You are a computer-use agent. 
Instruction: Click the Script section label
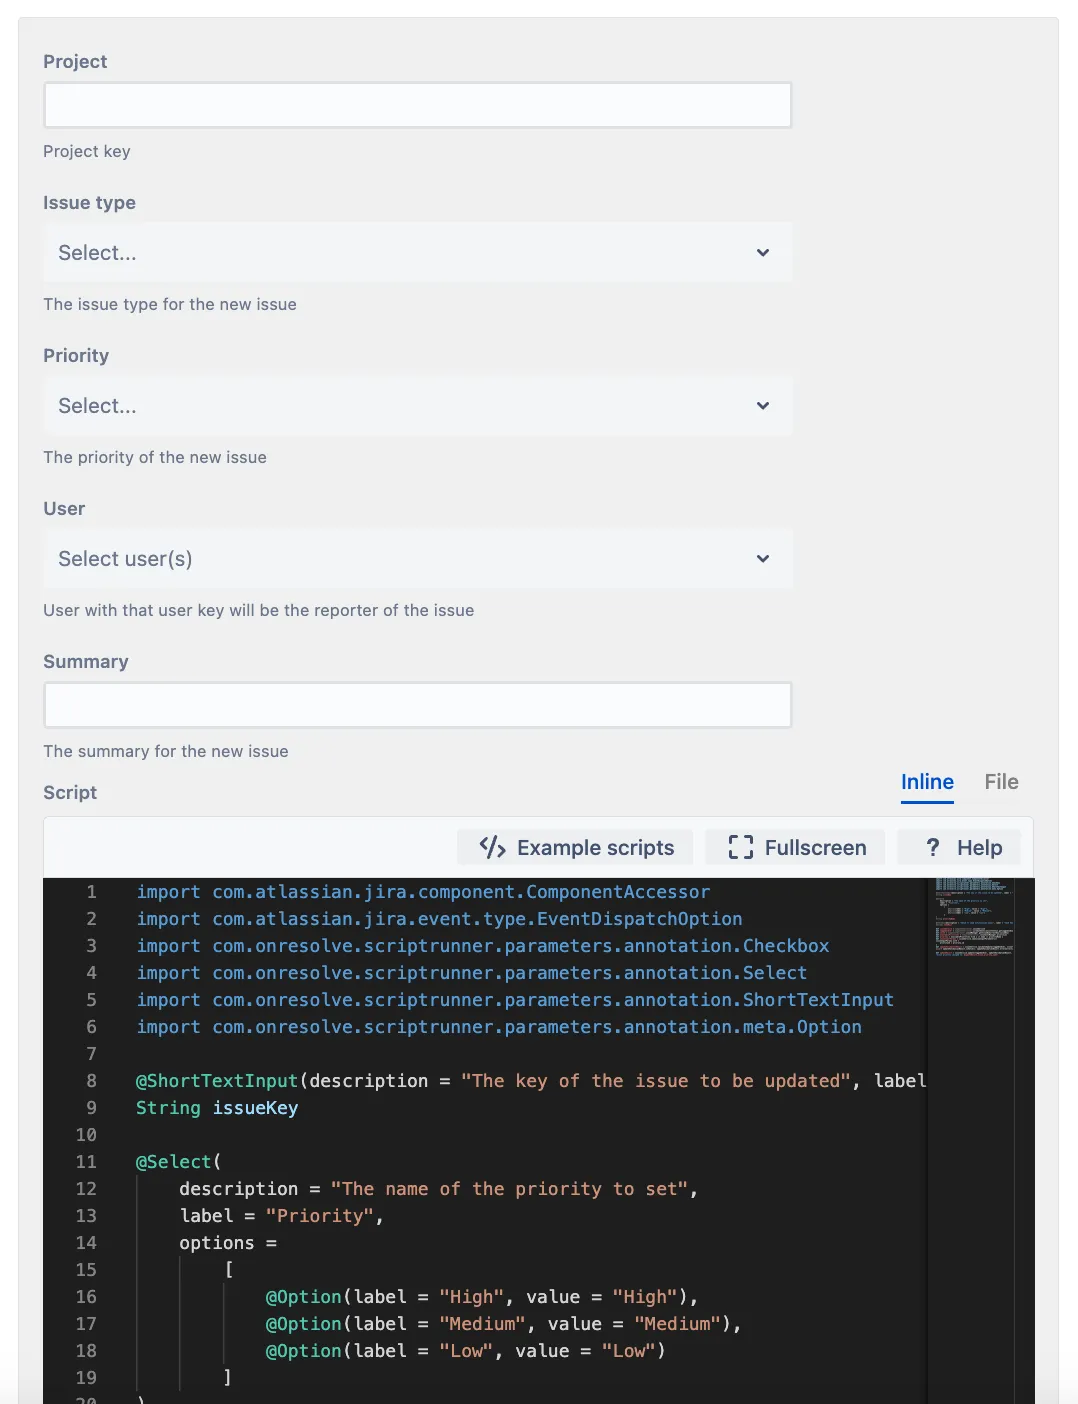(x=70, y=793)
